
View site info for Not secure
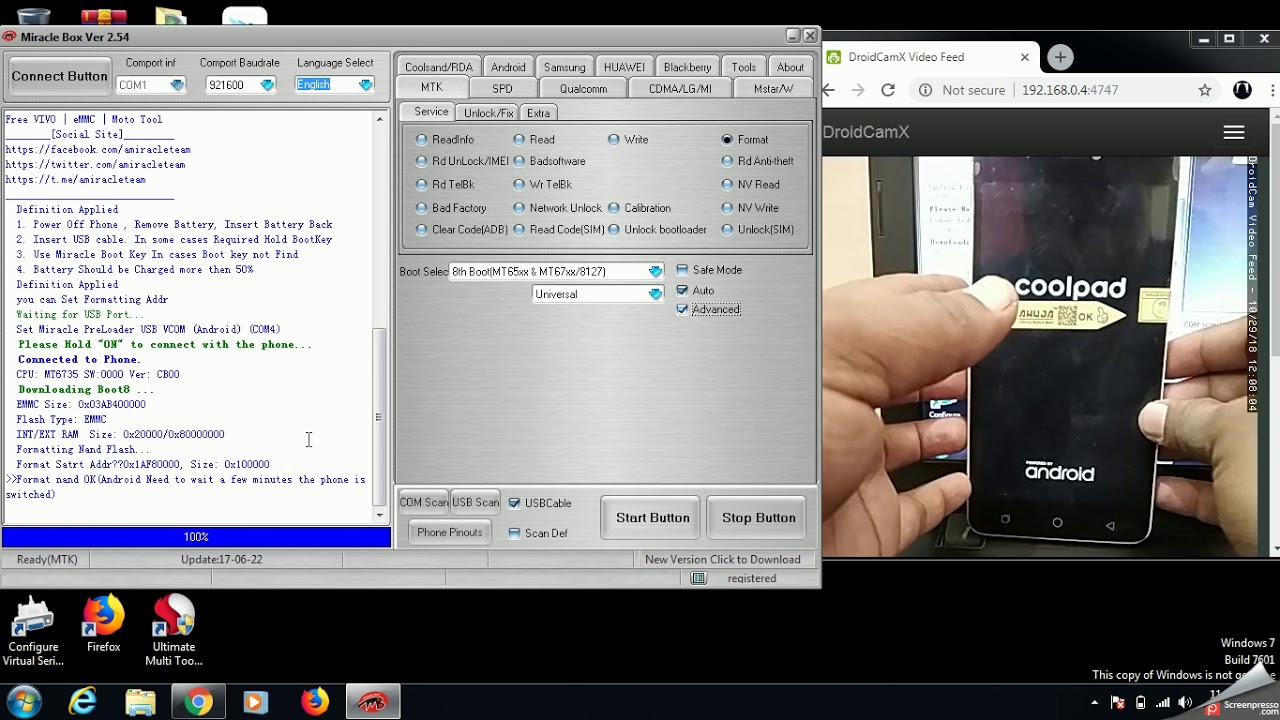[x=961, y=90]
